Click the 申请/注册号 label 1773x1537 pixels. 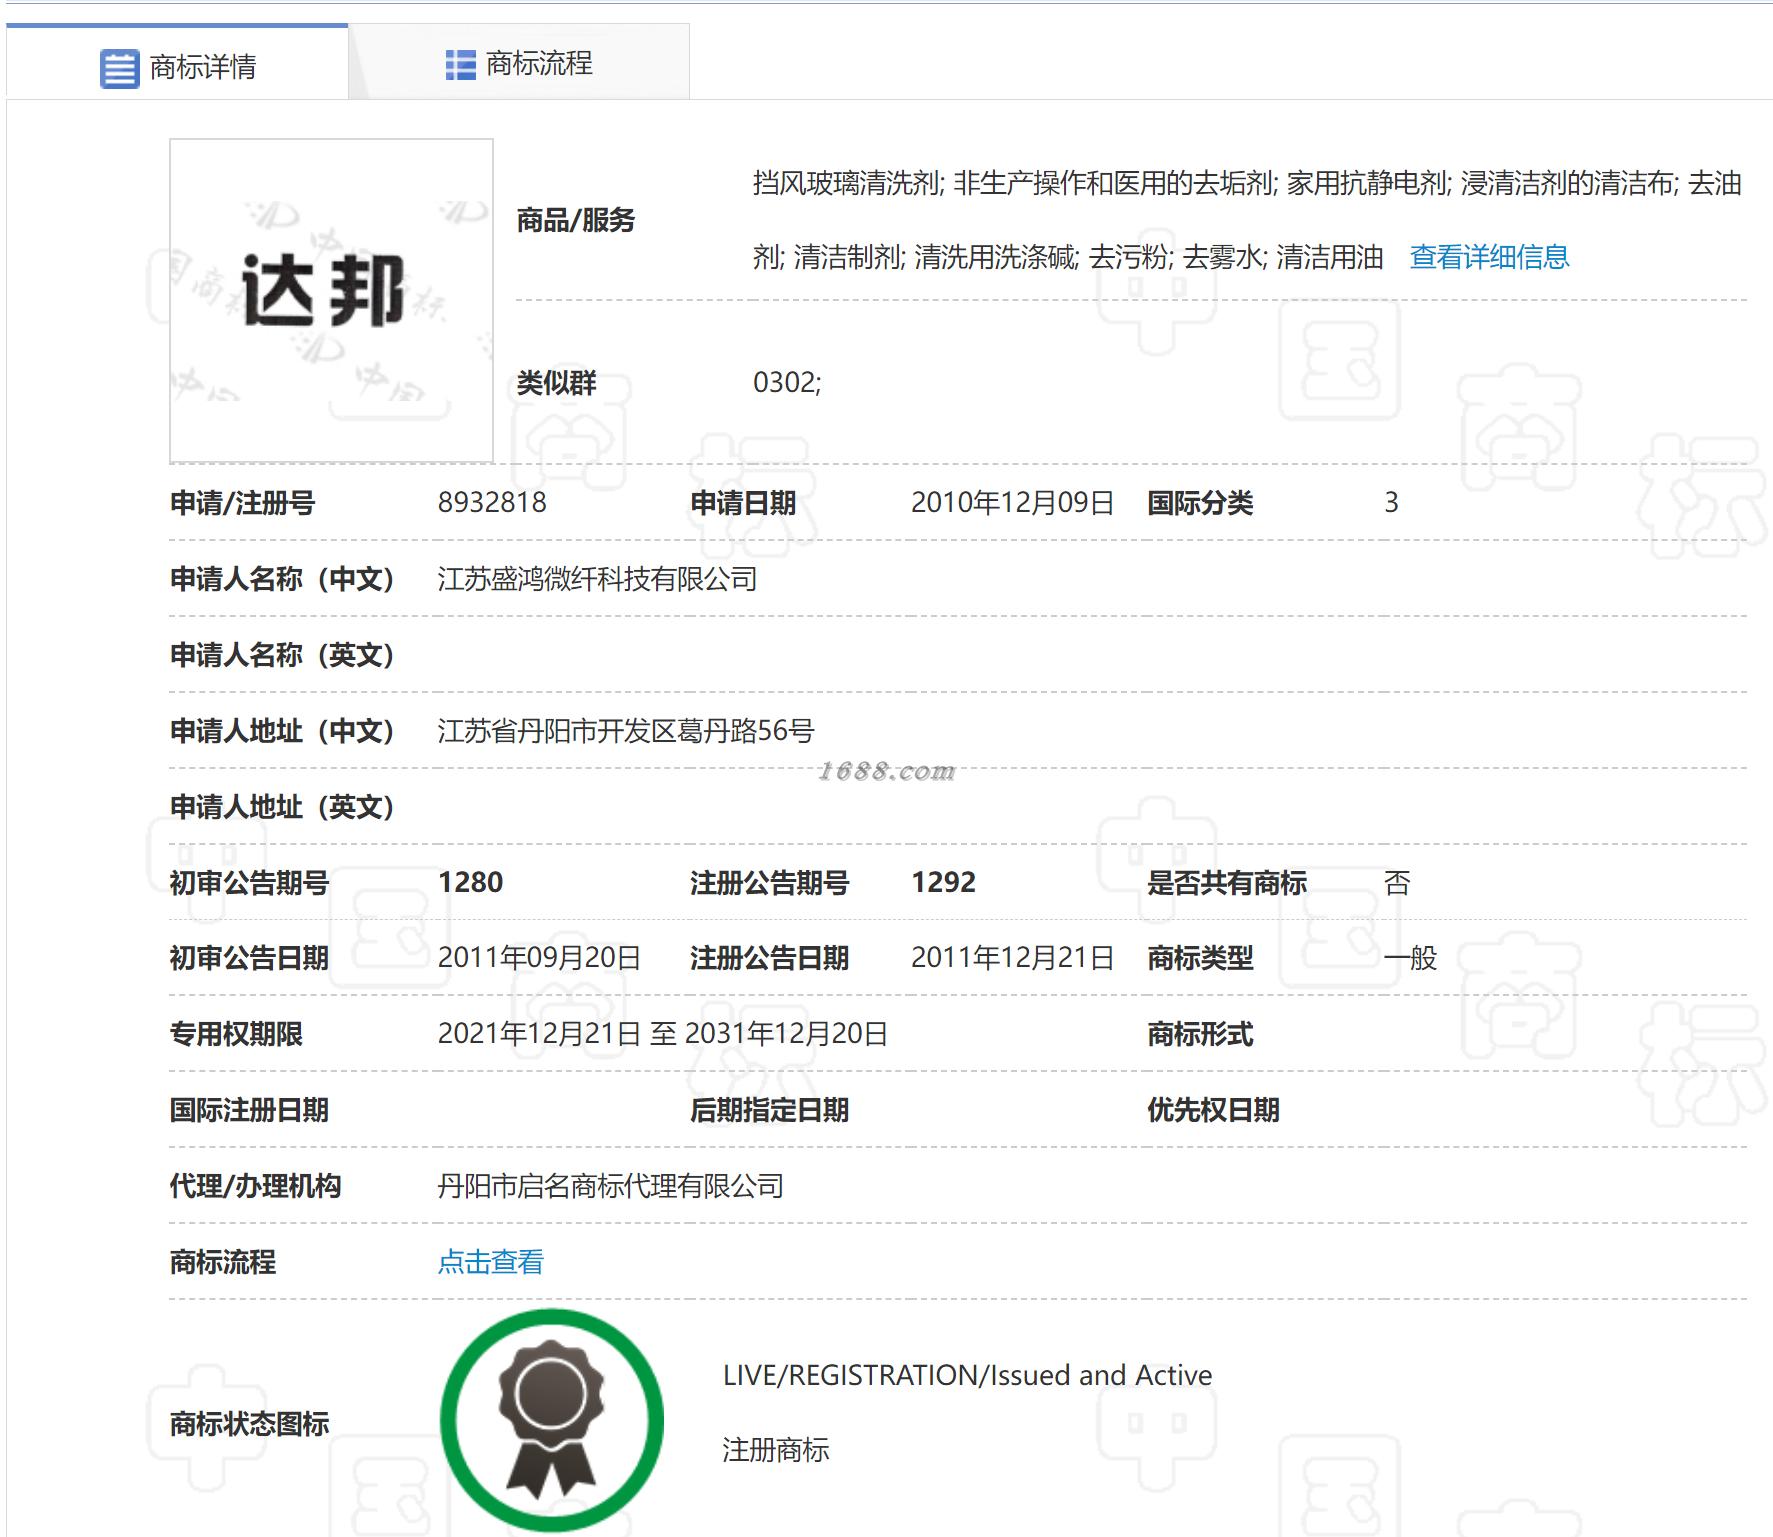pos(242,502)
